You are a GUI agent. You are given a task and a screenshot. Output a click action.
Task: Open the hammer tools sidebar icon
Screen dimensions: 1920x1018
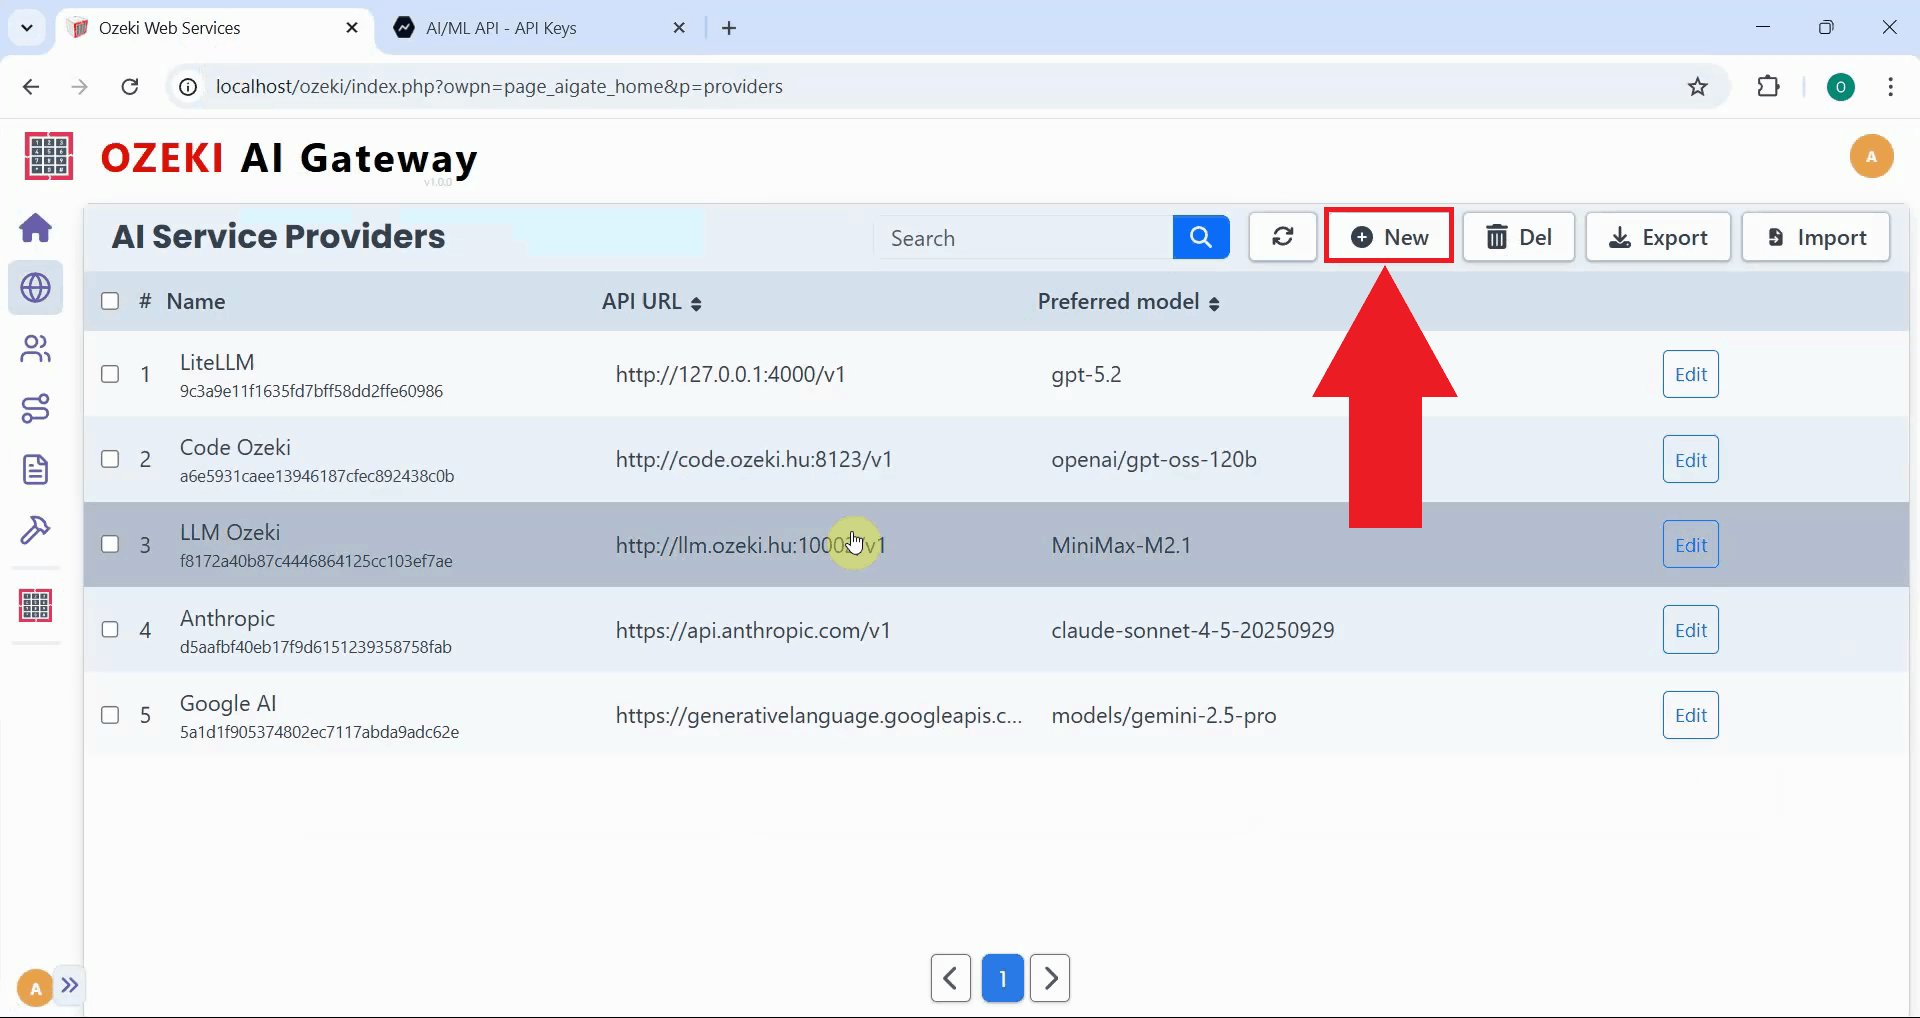pos(36,529)
